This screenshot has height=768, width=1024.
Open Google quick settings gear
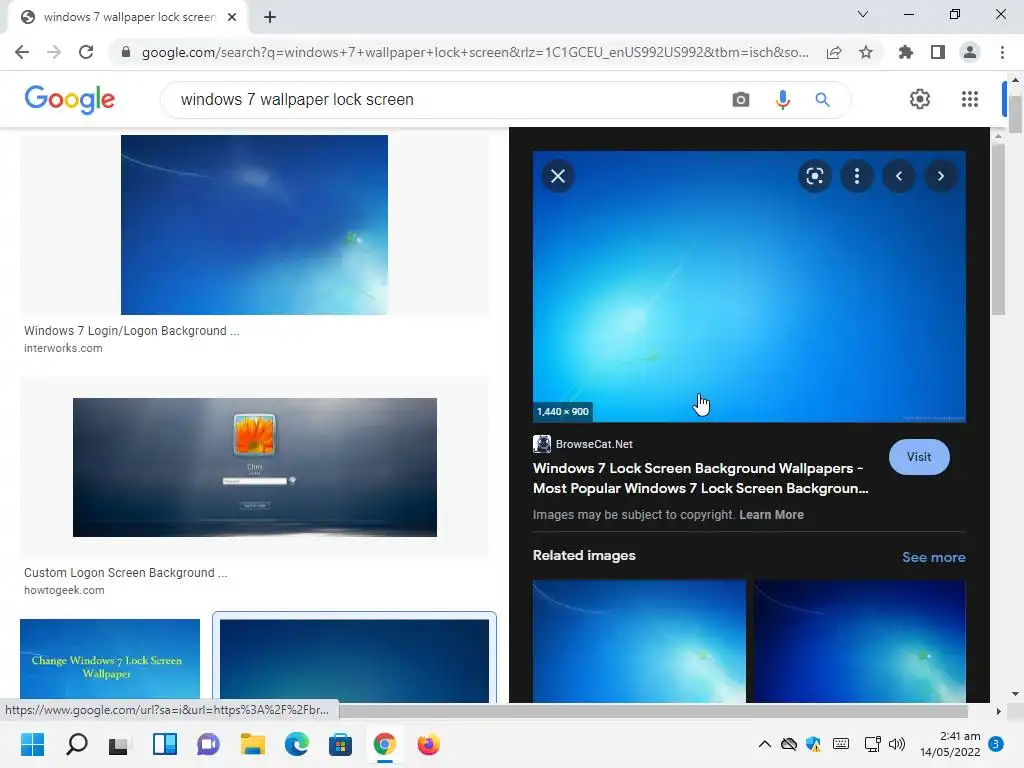click(x=920, y=99)
